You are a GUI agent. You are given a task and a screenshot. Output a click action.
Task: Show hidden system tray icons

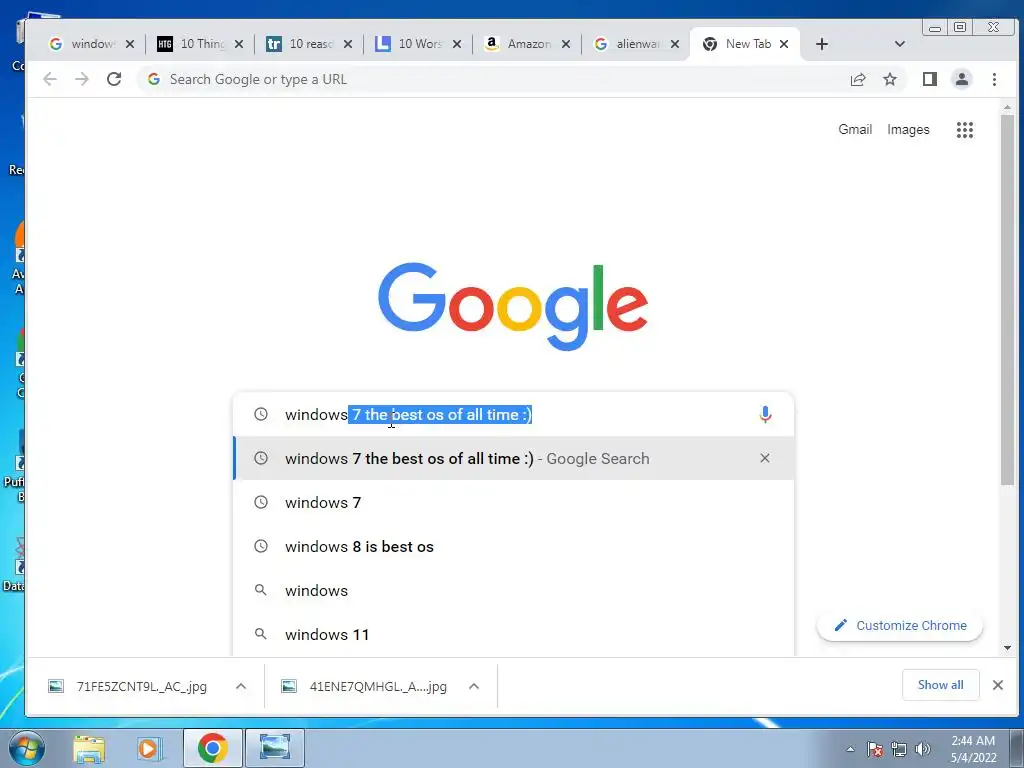(850, 749)
